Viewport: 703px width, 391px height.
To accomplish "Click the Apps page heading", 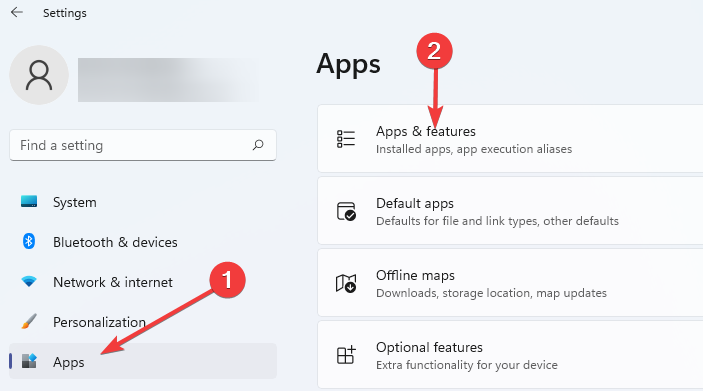I will [x=348, y=64].
